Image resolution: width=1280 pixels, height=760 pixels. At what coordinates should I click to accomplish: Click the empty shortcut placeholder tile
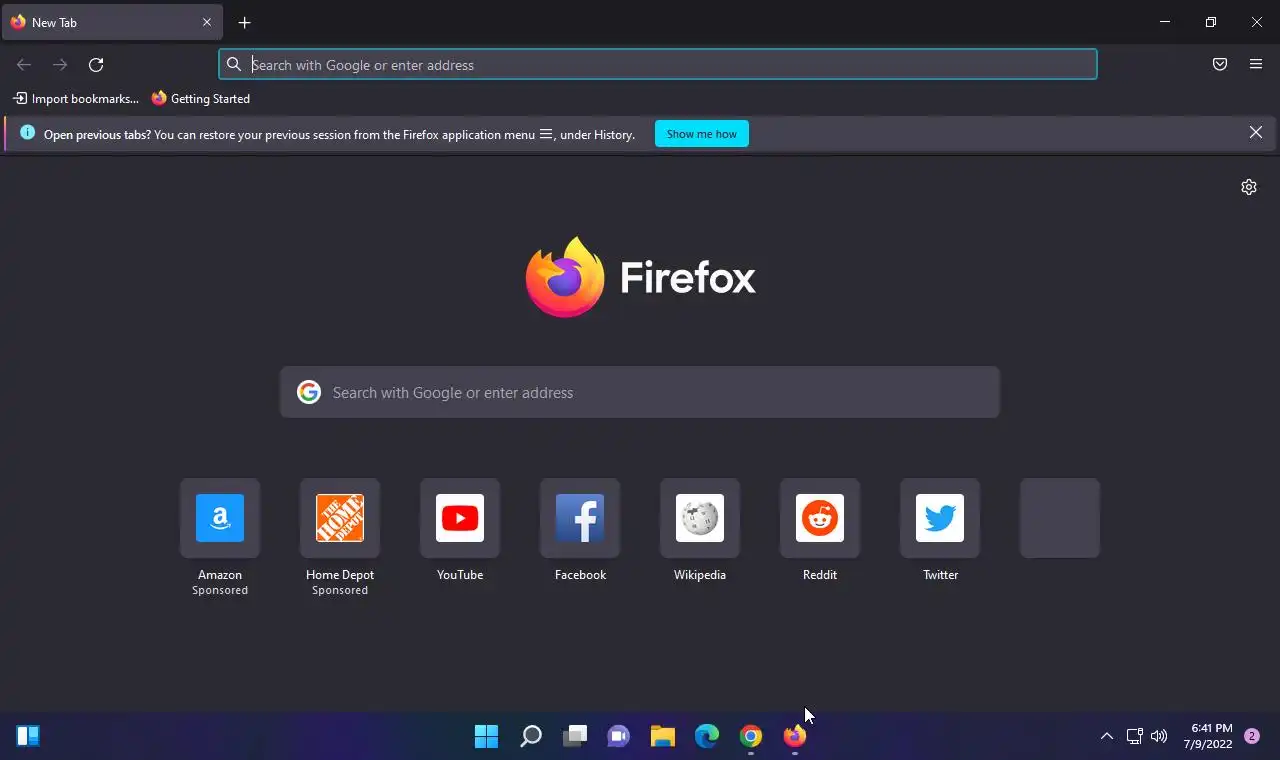[x=1060, y=518]
